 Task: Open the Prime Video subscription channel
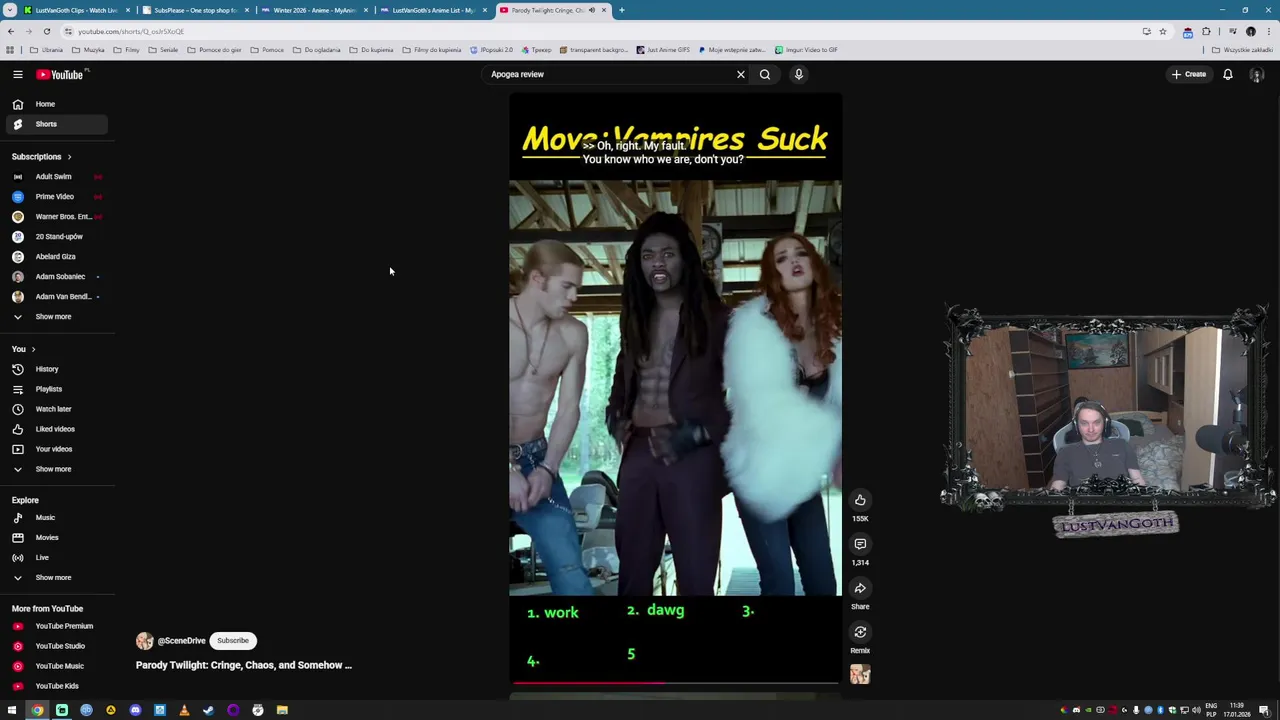point(56,197)
